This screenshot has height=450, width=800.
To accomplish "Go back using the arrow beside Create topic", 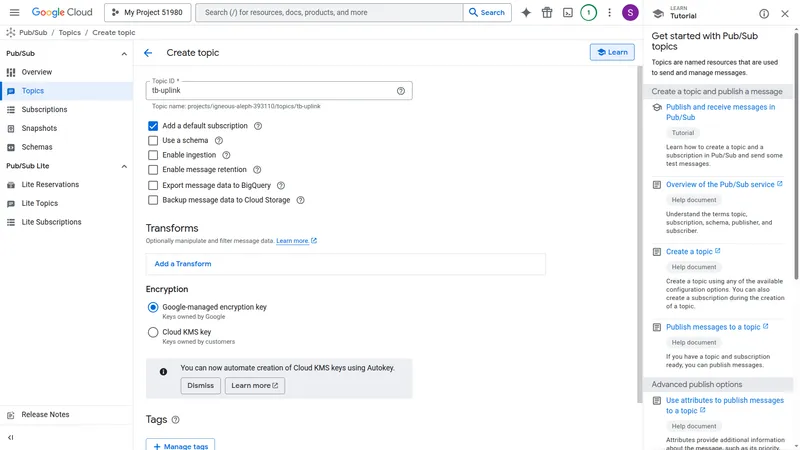I will click(148, 53).
